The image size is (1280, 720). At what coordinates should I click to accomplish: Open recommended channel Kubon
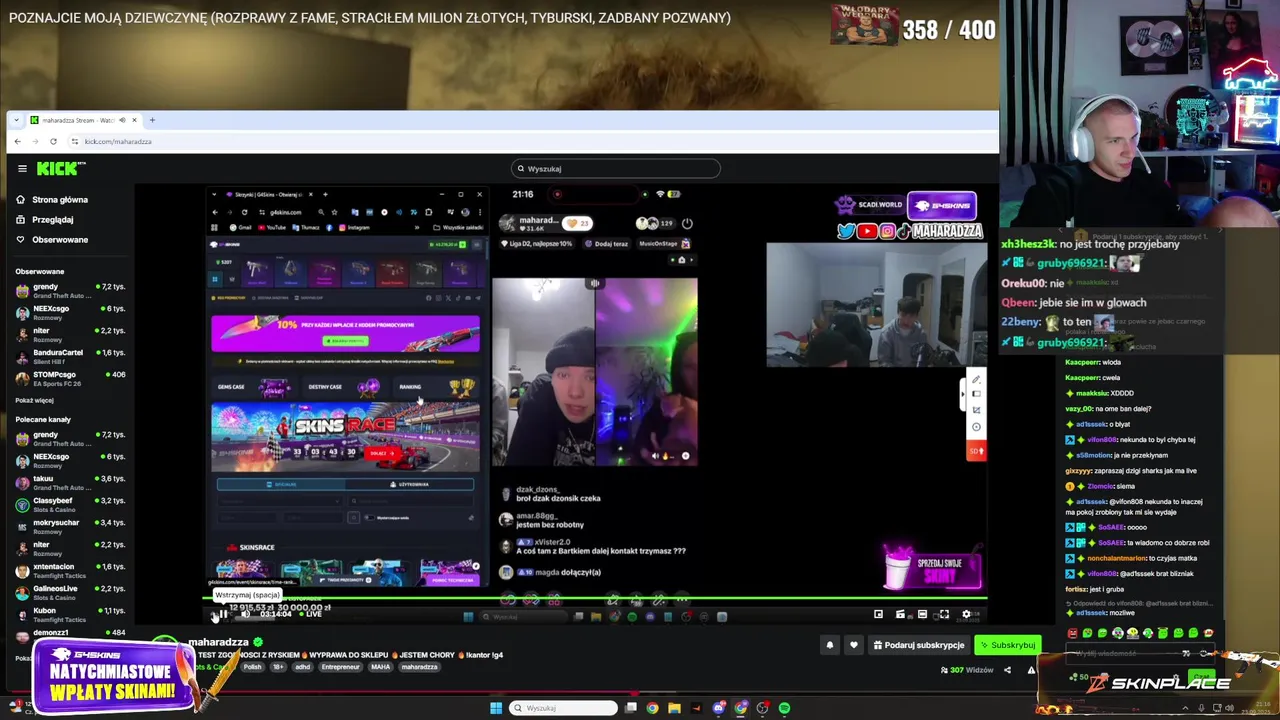[70, 614]
